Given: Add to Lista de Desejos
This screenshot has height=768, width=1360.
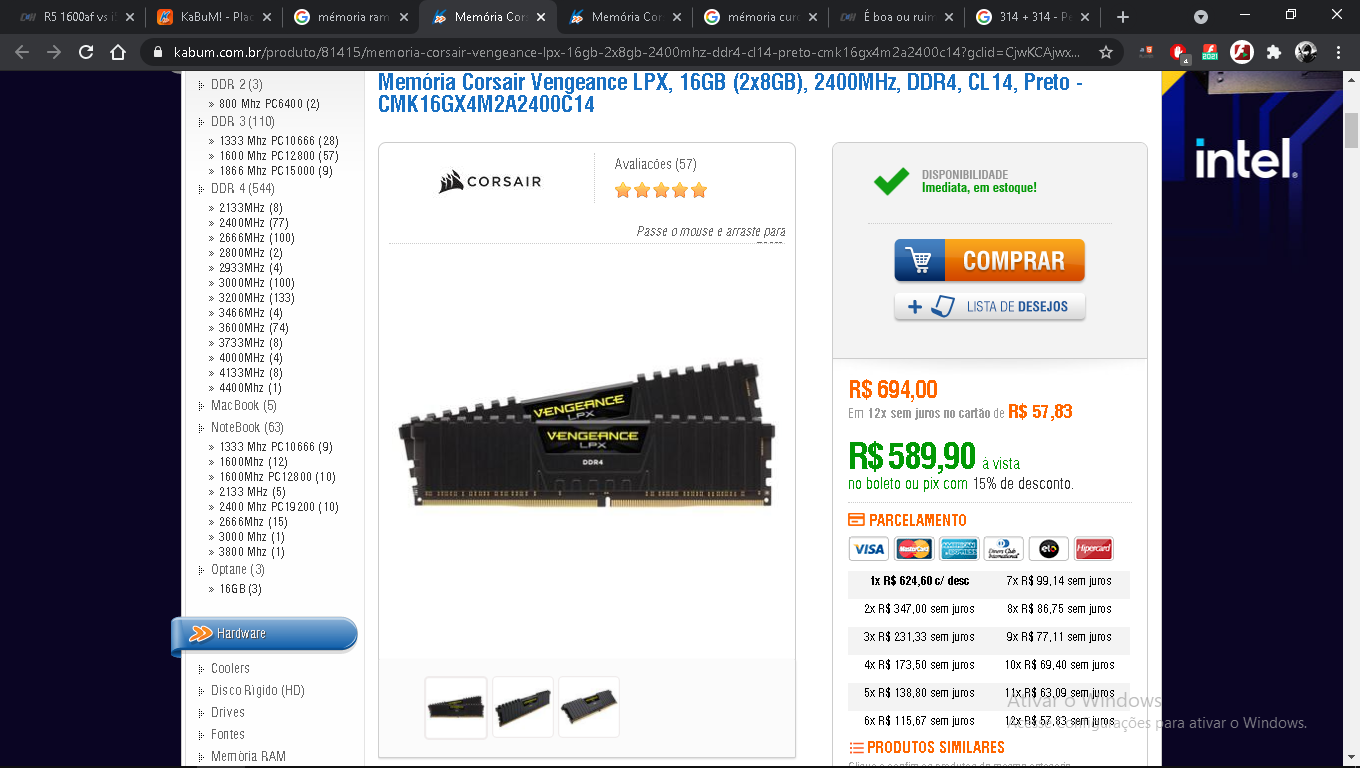Looking at the screenshot, I should (989, 306).
